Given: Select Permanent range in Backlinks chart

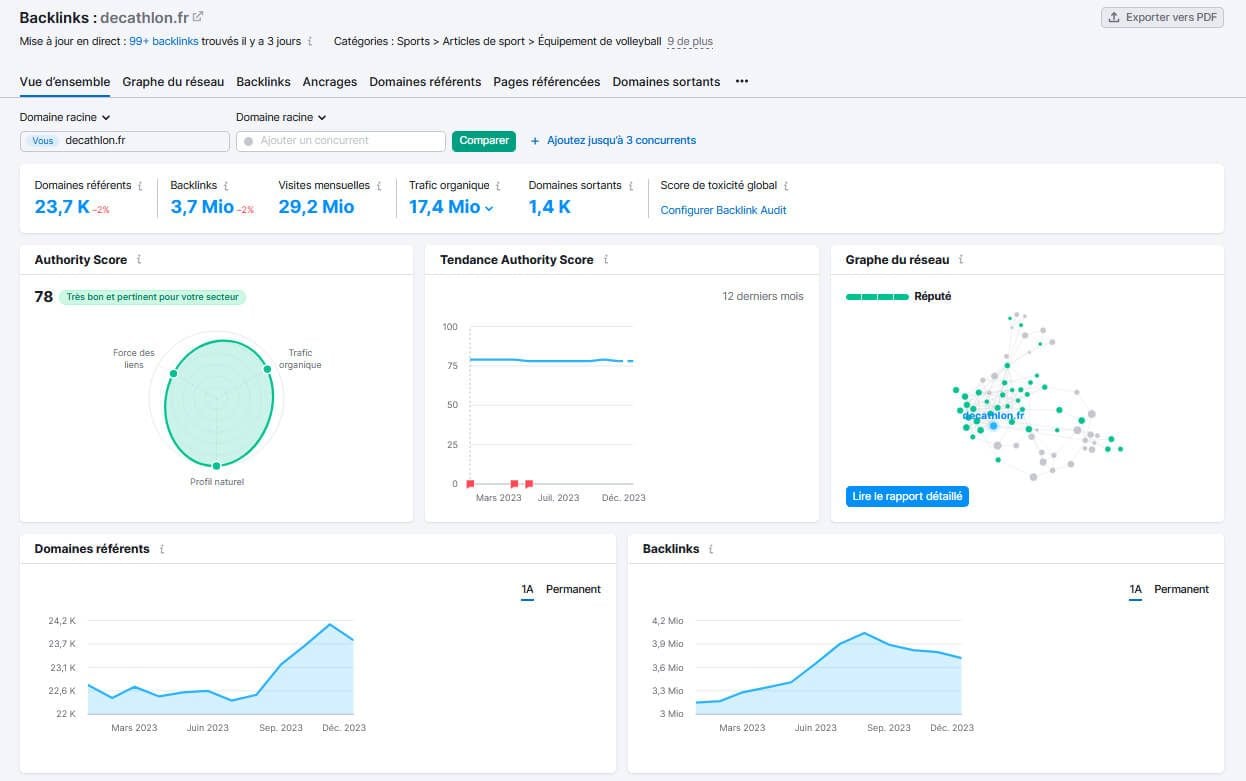Looking at the screenshot, I should [x=1182, y=590].
